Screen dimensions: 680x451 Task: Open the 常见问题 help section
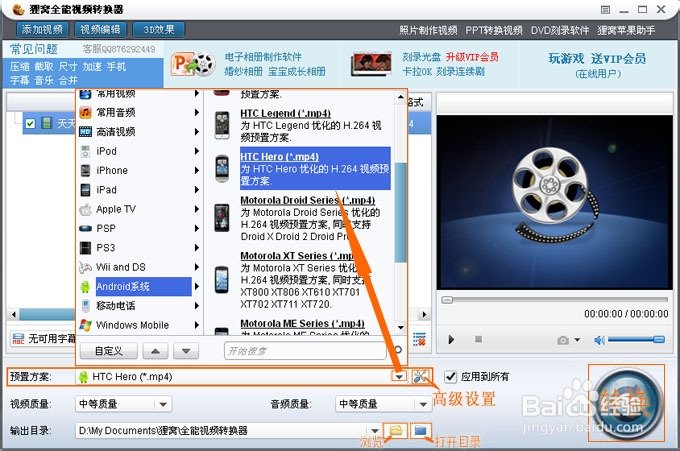[x=34, y=49]
